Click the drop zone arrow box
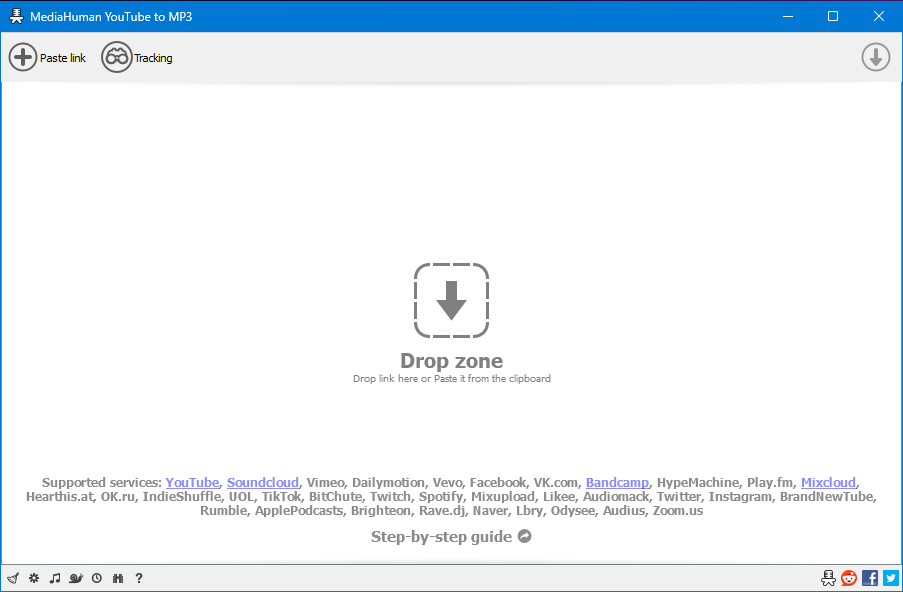The width and height of the screenshot is (903, 592). [x=452, y=300]
